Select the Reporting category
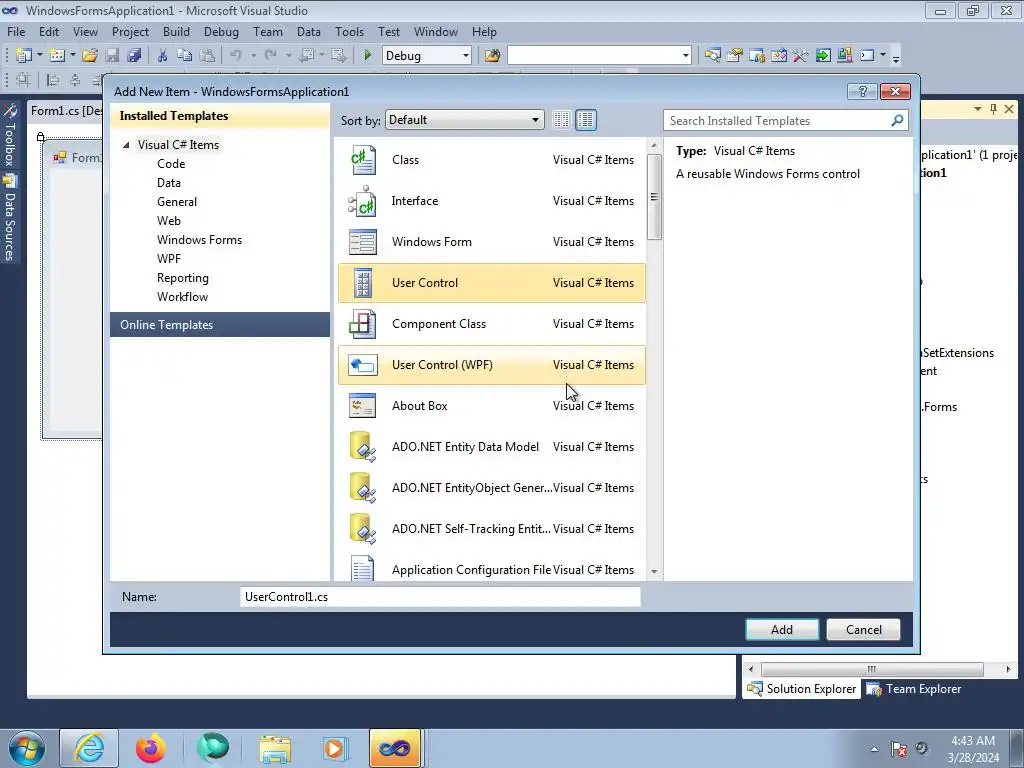This screenshot has width=1024, height=768. coord(183,278)
